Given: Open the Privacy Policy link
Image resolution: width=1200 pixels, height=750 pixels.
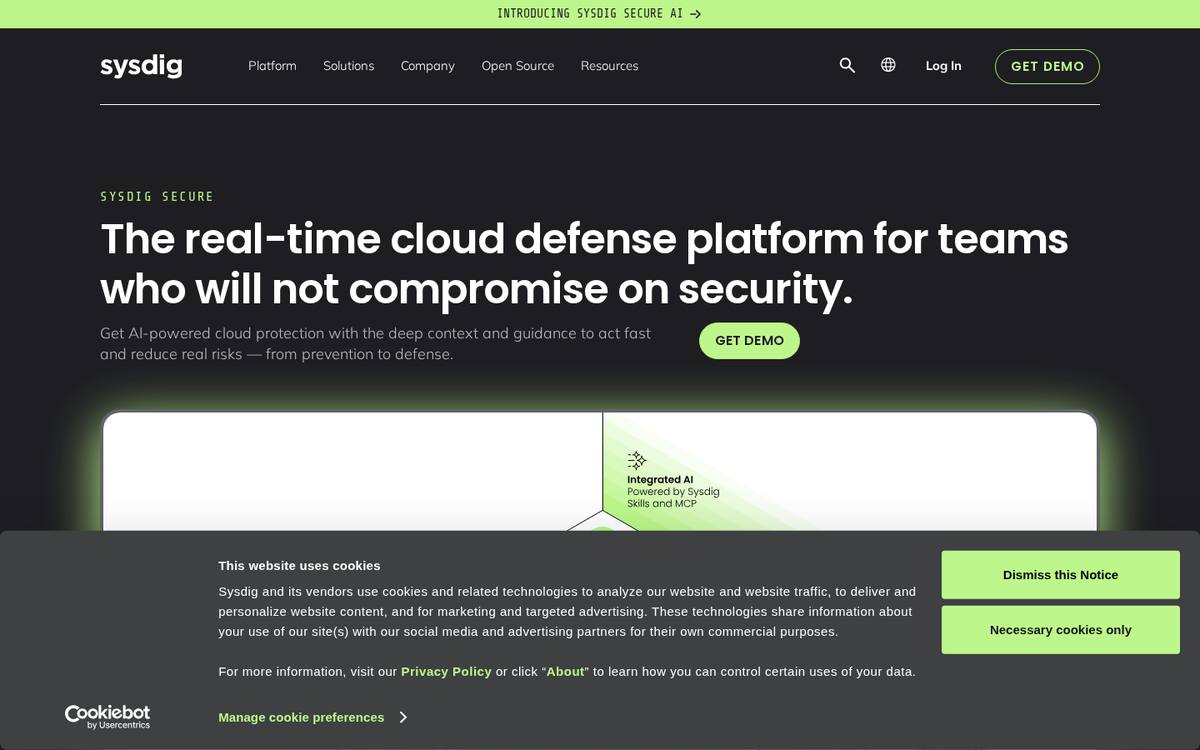Looking at the screenshot, I should [x=446, y=672].
